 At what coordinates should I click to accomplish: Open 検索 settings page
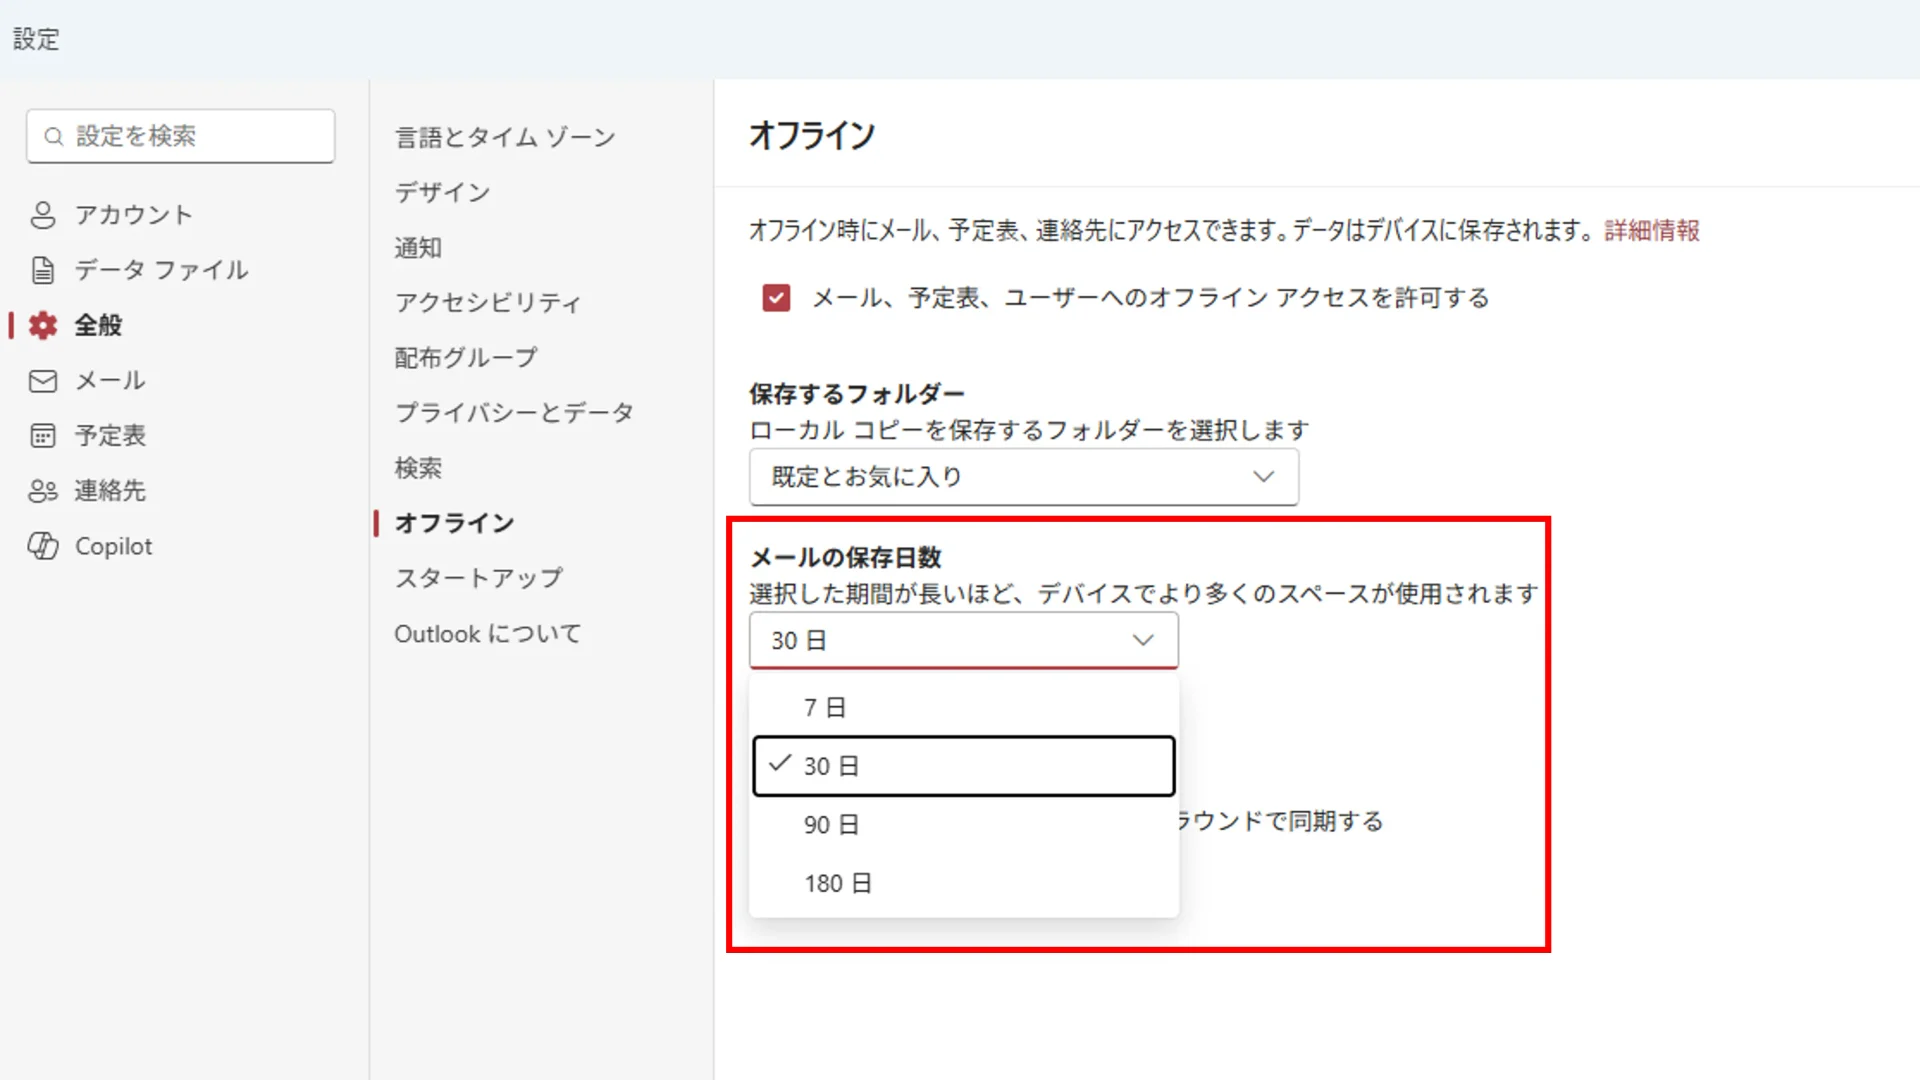418,467
